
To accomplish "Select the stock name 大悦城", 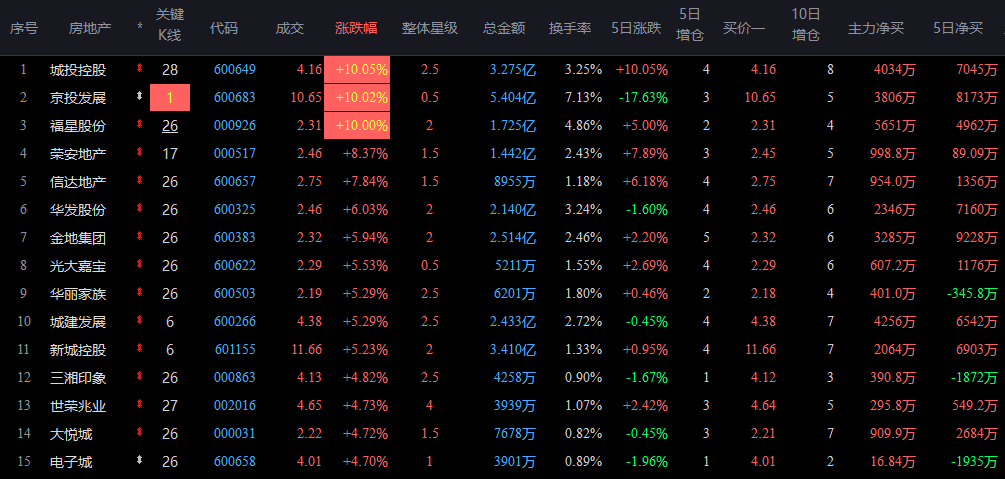I will (71, 434).
